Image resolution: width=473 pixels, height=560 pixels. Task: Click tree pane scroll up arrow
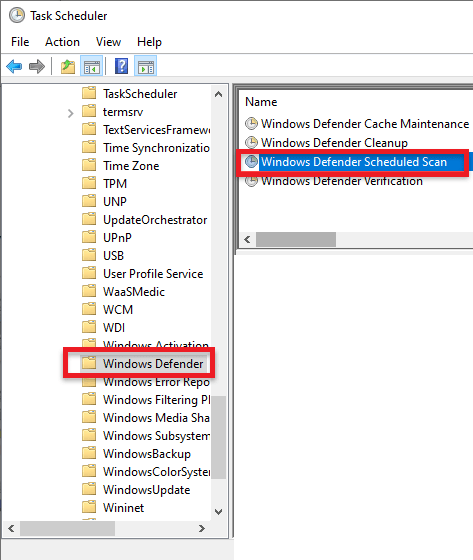tap(219, 94)
